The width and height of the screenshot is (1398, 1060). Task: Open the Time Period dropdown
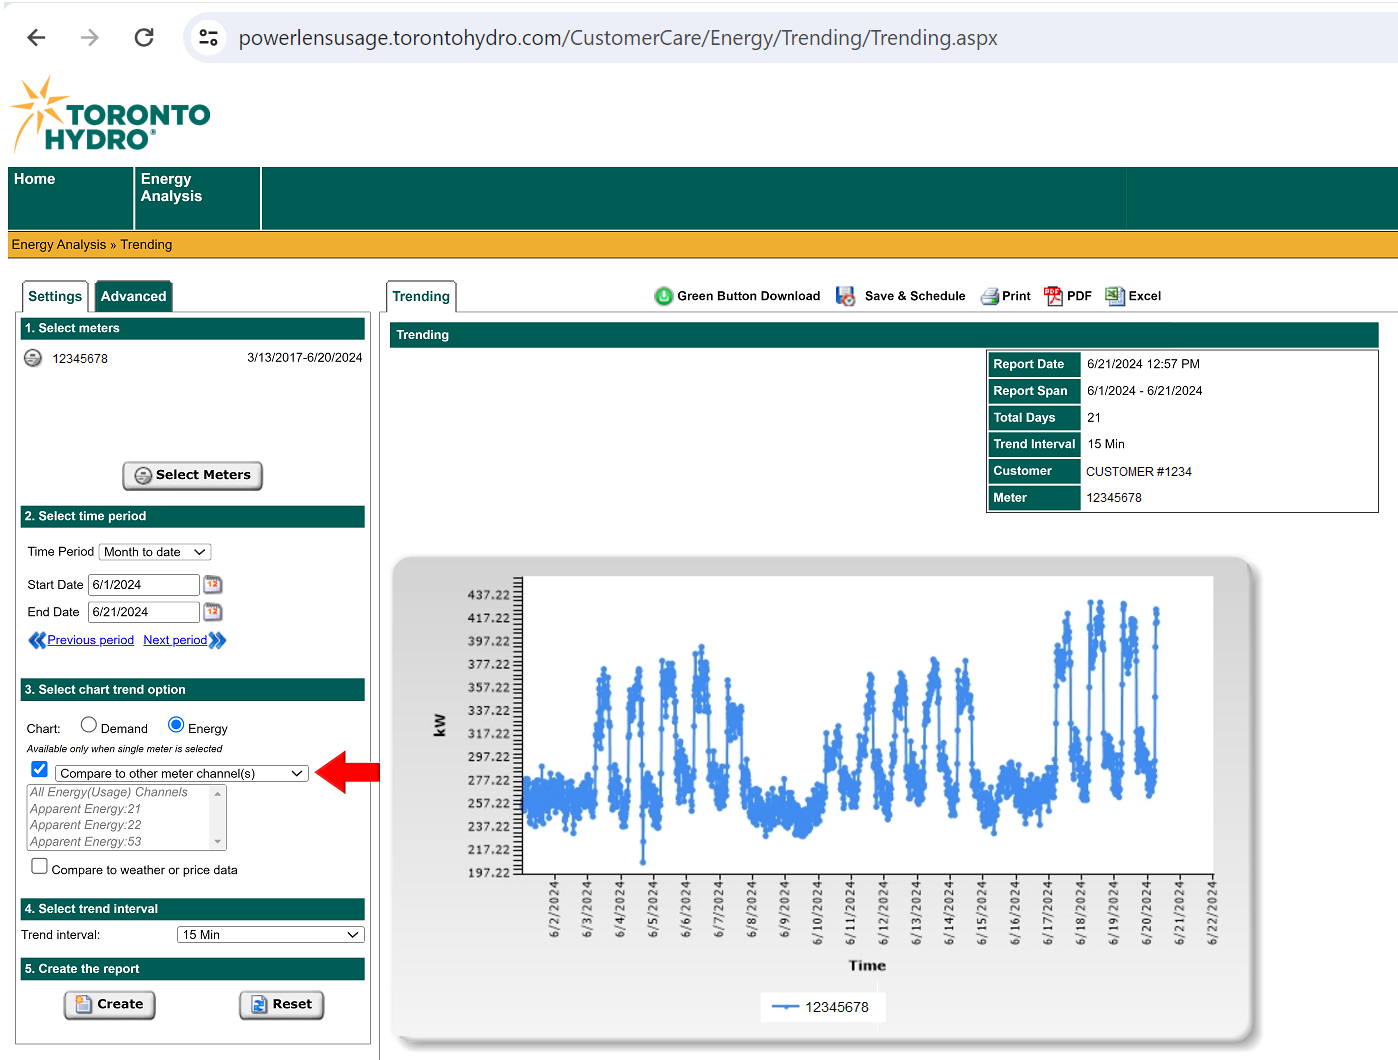coord(155,552)
